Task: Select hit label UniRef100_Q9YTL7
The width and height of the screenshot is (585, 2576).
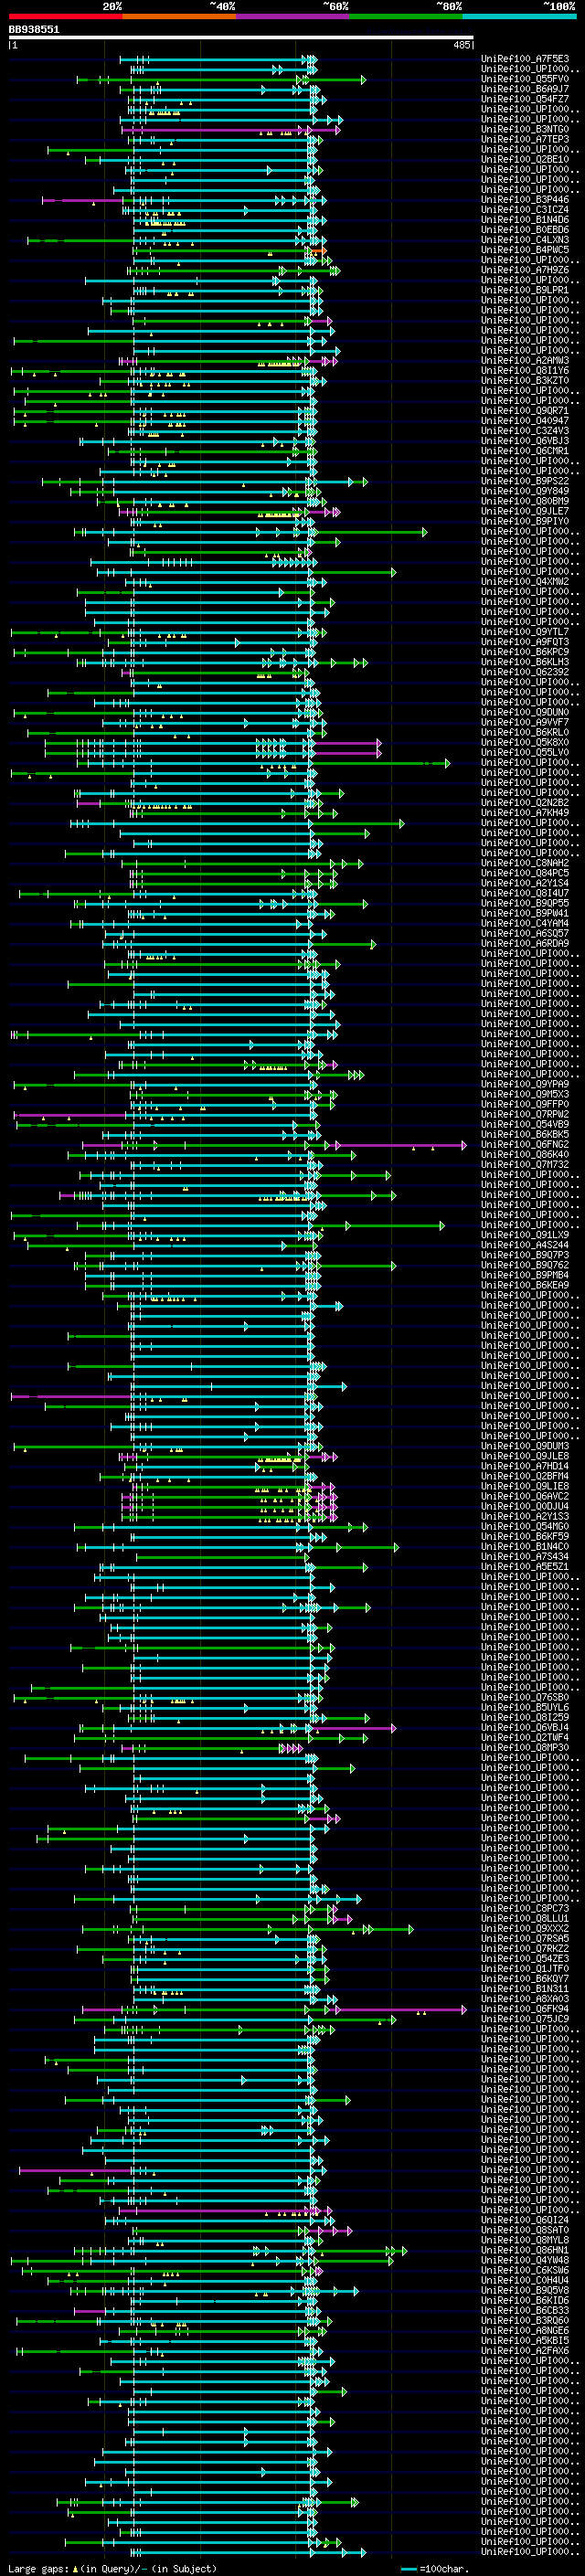Action: (525, 632)
